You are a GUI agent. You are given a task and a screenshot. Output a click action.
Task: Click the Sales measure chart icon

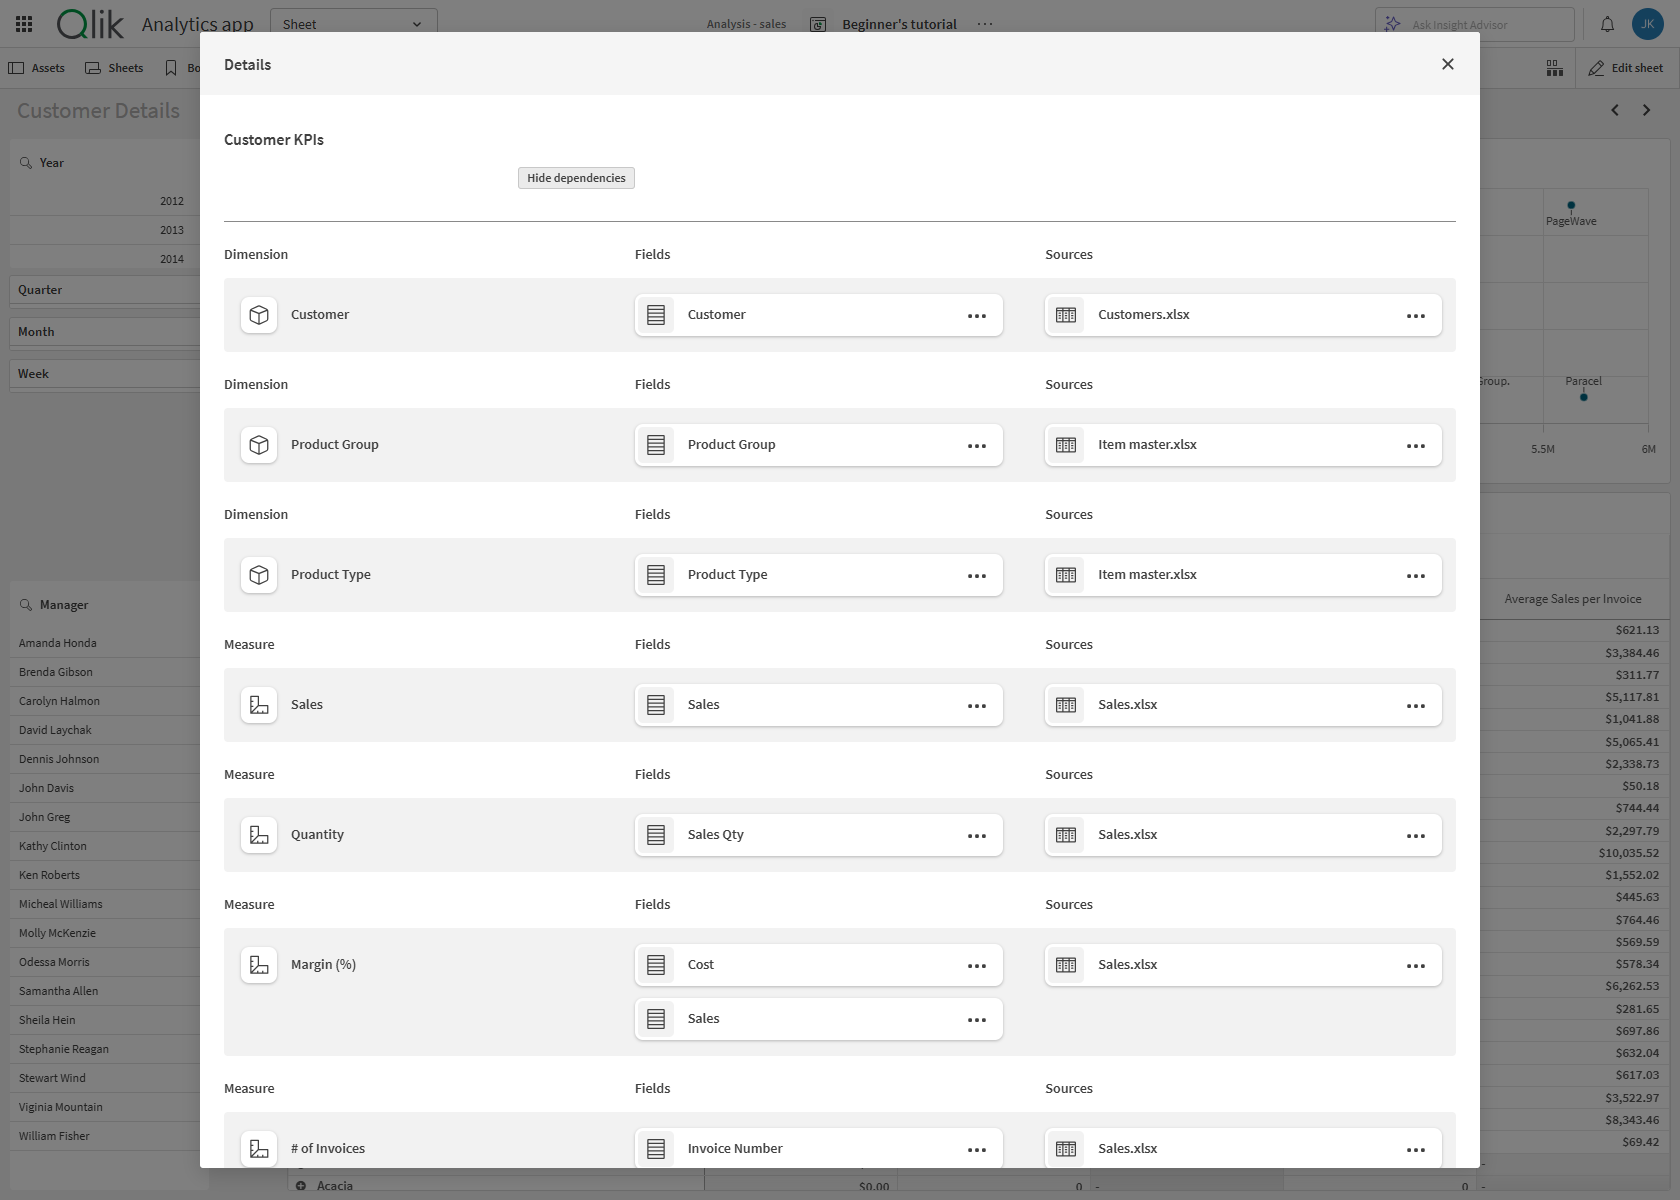259,704
